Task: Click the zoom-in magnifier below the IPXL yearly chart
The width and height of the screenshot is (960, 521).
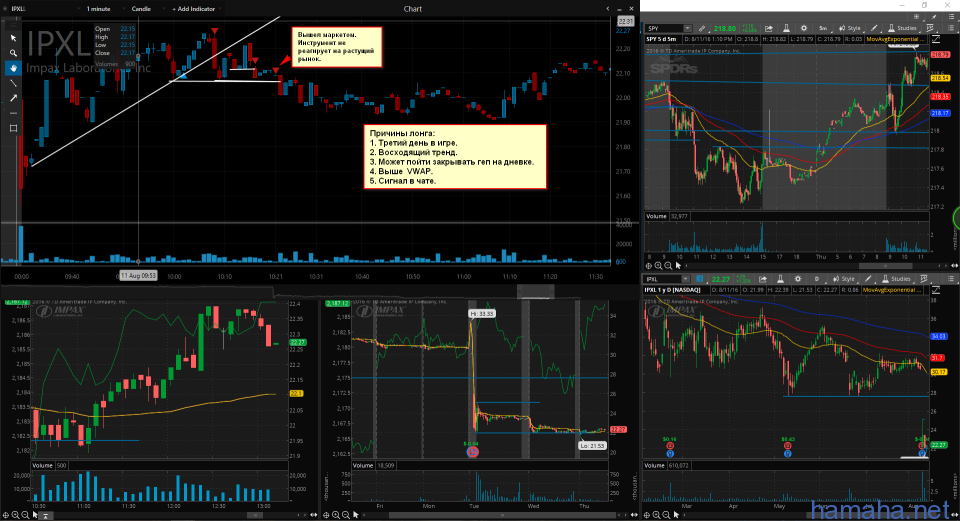Action: [x=656, y=515]
